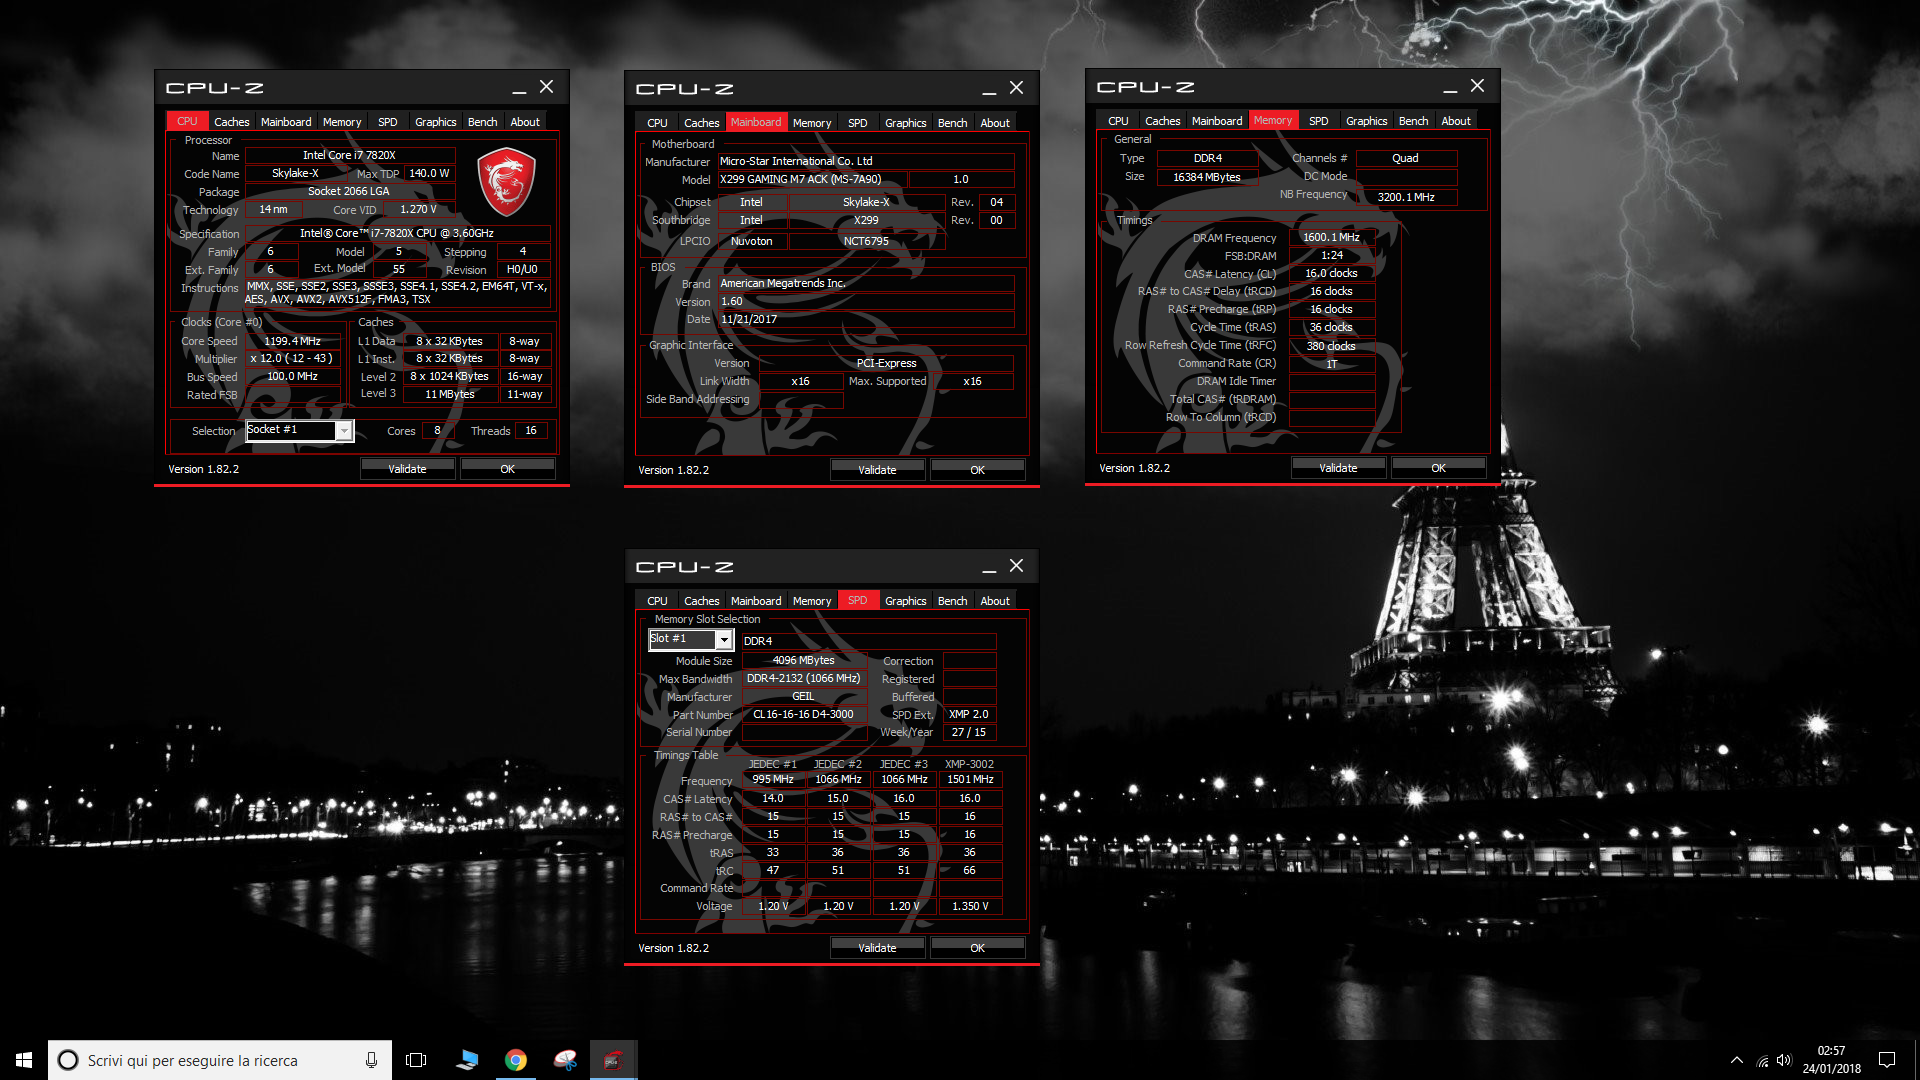Viewport: 1920px width, 1080px height.
Task: Click the taskbar clock showing 02:57
Action: pyautogui.click(x=1831, y=1060)
